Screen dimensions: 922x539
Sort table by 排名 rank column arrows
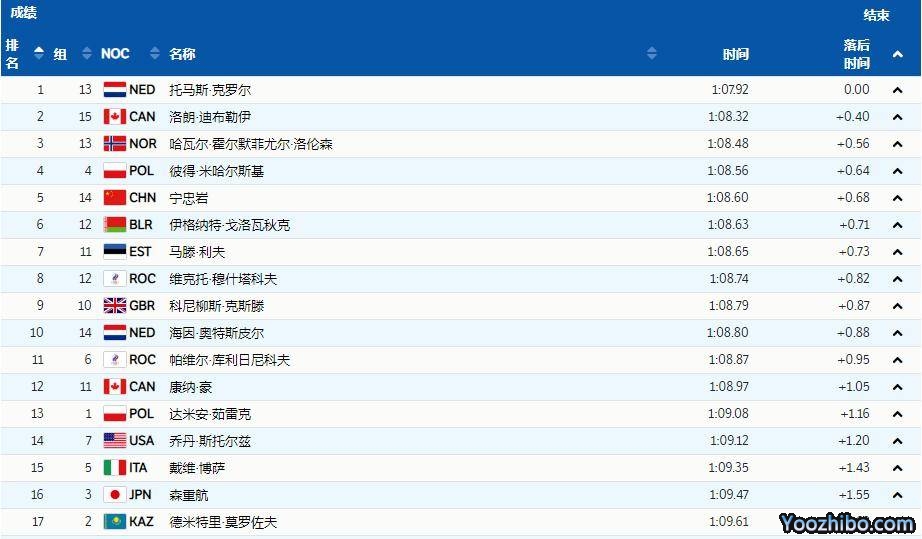[x=39, y=54]
